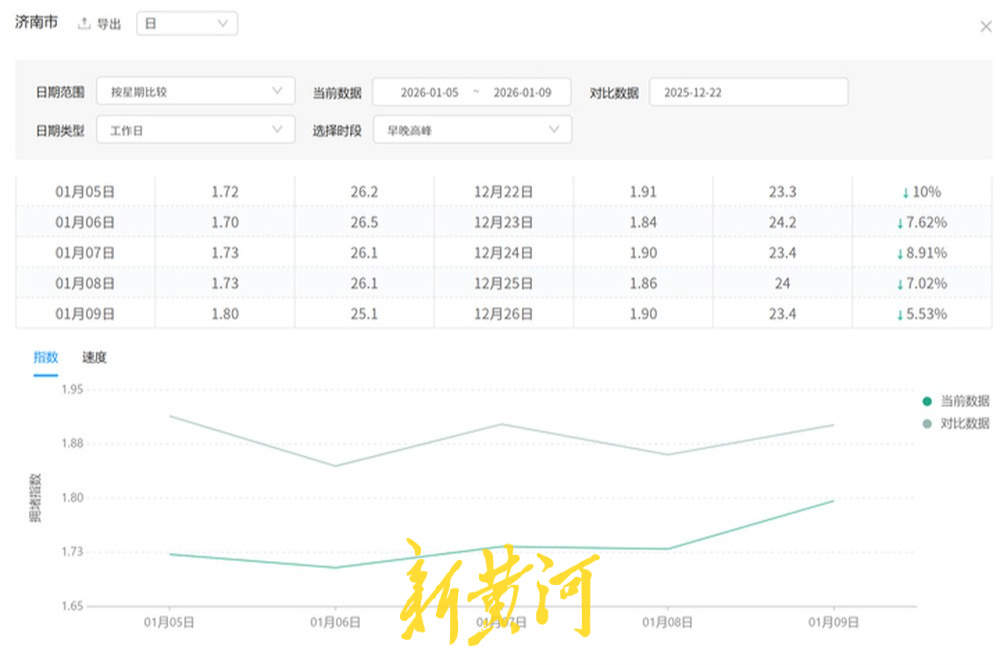Click the 济南市 city title
The height and width of the screenshot is (665, 1000).
[36, 21]
